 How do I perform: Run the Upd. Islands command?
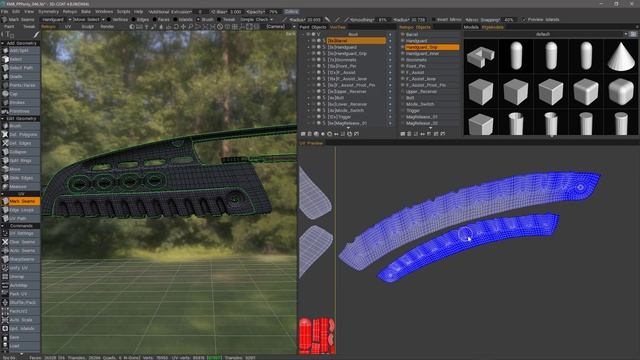pos(20,329)
